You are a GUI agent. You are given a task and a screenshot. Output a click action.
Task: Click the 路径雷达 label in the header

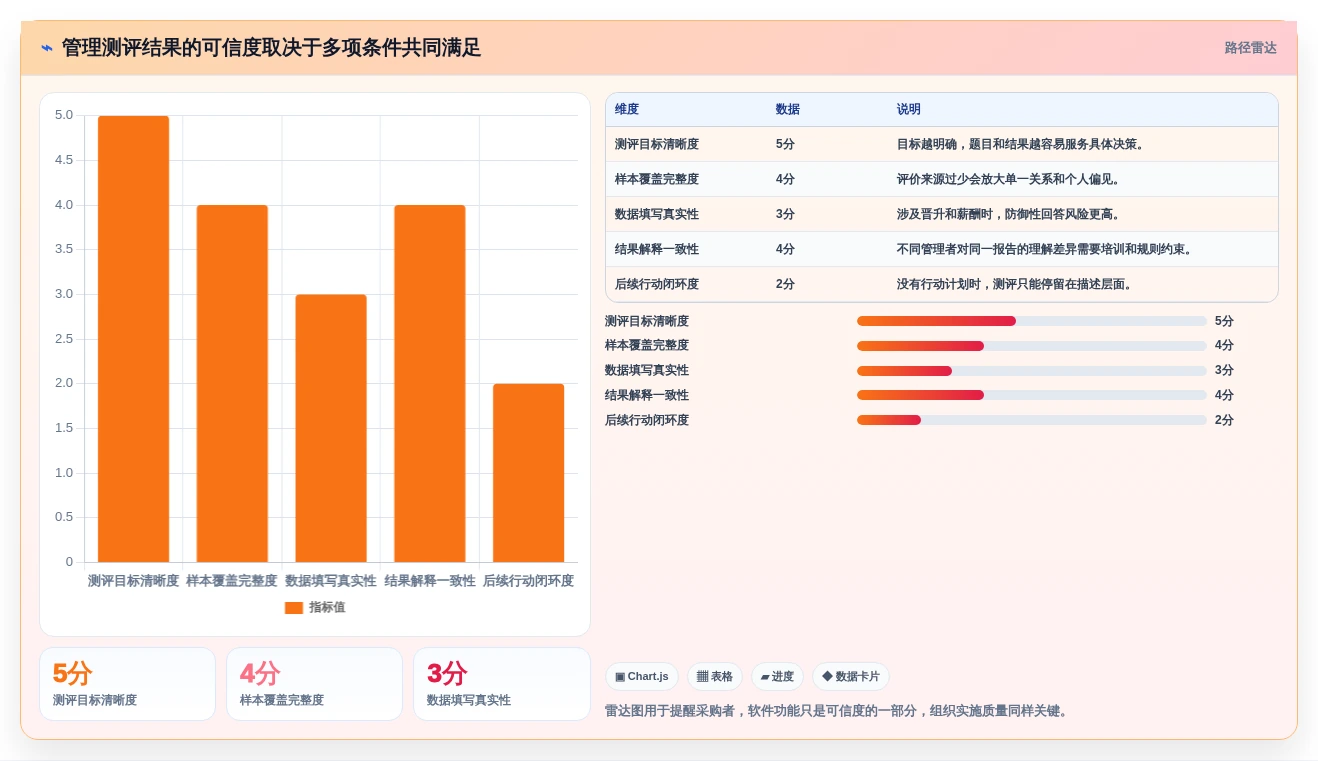[x=1250, y=47]
